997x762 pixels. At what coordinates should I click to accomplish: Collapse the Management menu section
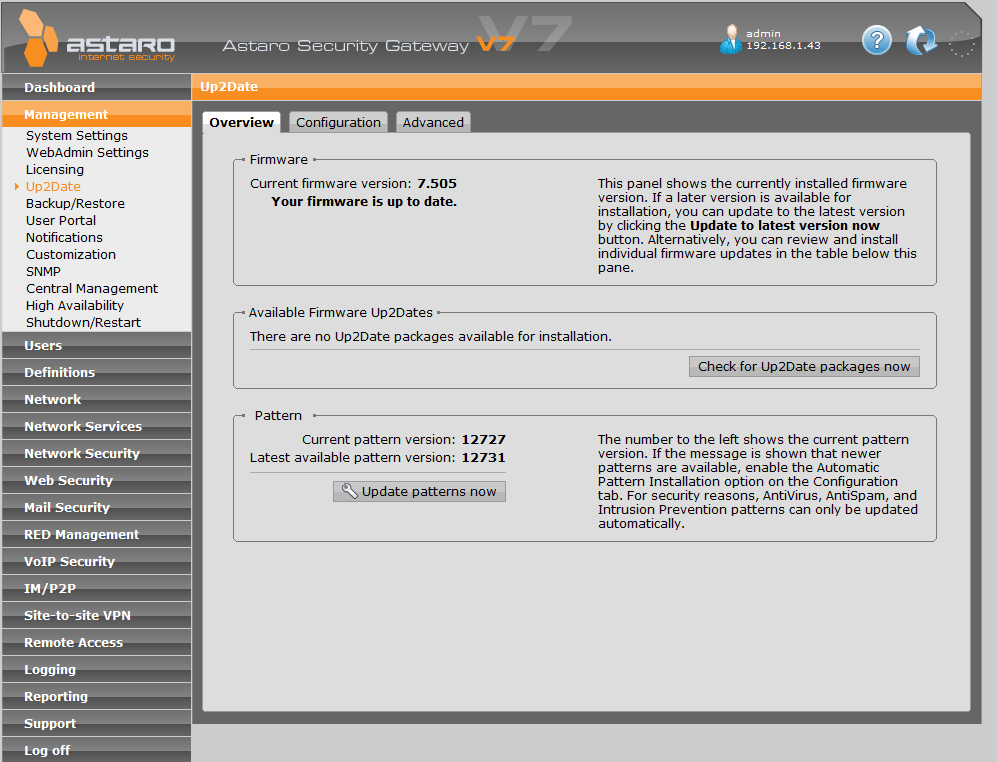96,114
